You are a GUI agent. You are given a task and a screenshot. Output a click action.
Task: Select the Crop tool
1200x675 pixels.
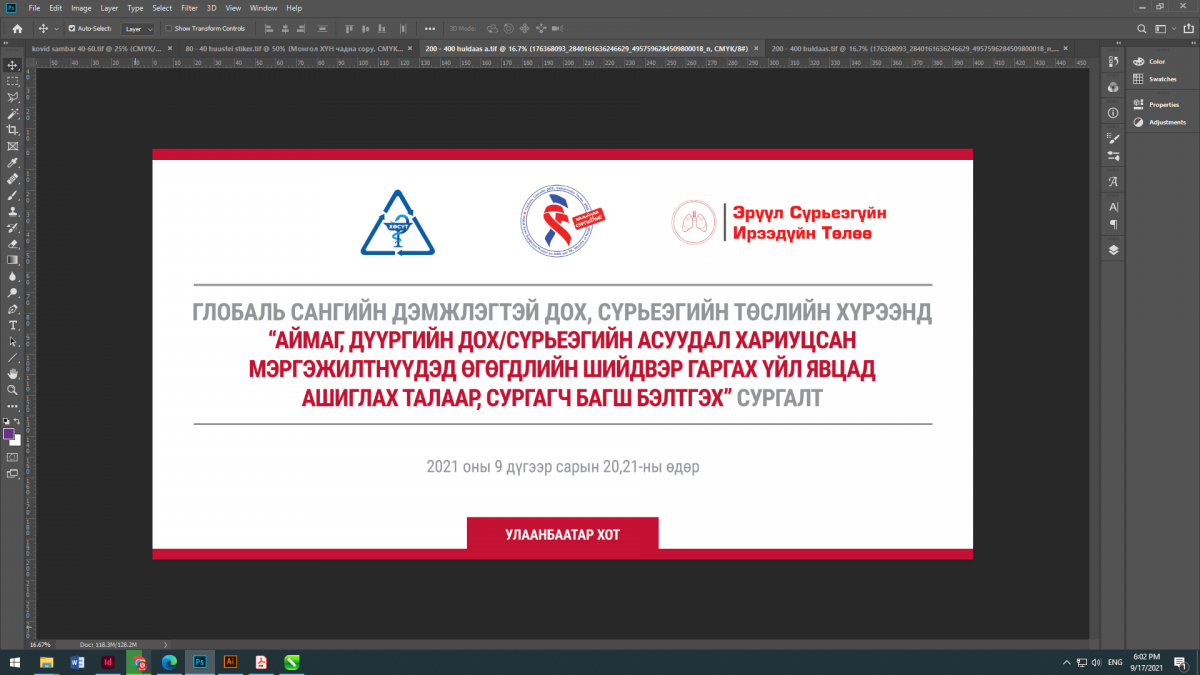tap(13, 130)
